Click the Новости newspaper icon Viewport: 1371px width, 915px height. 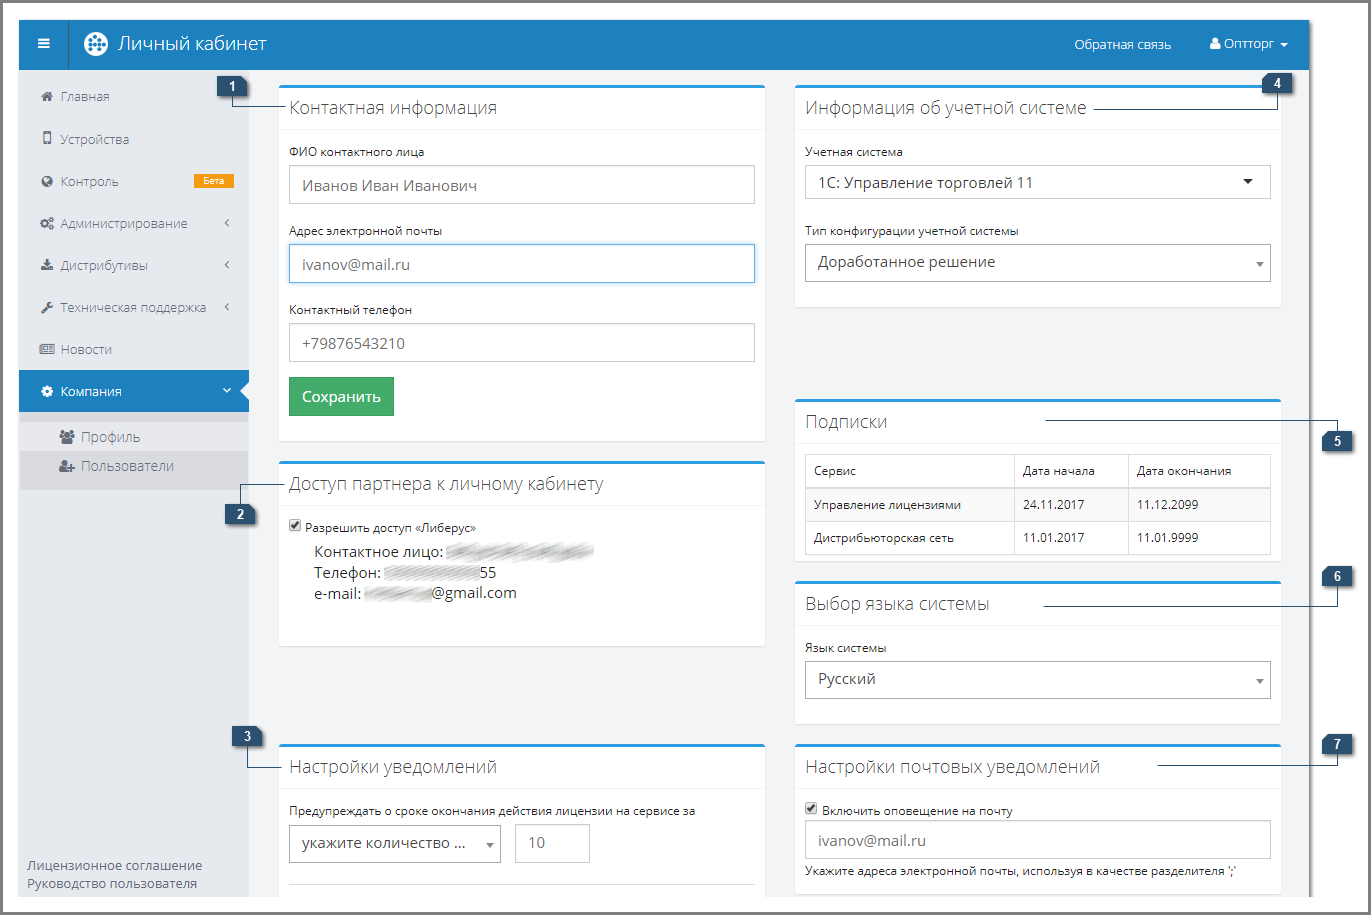pos(47,350)
